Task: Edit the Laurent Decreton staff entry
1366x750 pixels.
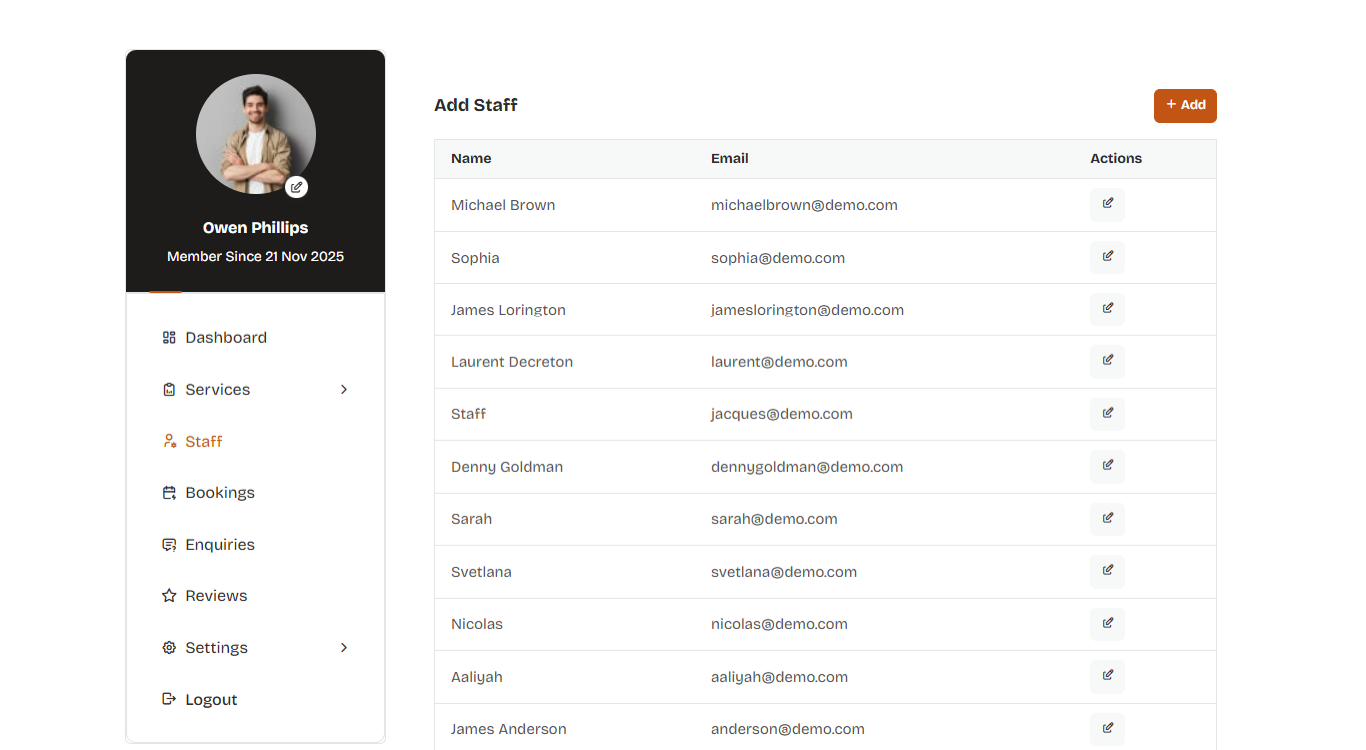Action: pyautogui.click(x=1107, y=361)
